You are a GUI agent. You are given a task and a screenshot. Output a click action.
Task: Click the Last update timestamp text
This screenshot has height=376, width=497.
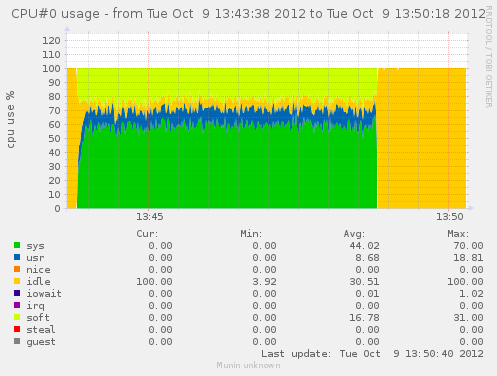(372, 354)
